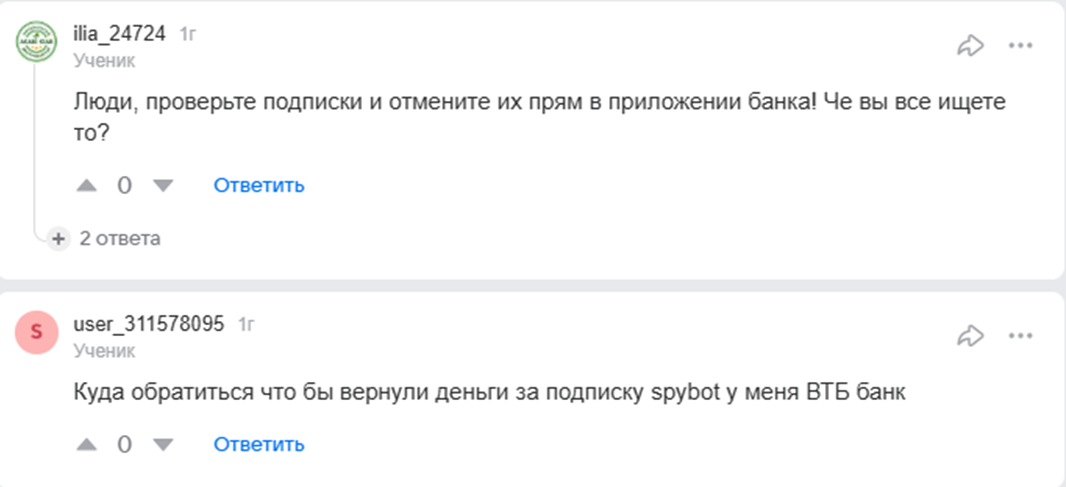Click the pink "S" avatar of user_311578095
The height and width of the screenshot is (487, 1066).
click(36, 332)
